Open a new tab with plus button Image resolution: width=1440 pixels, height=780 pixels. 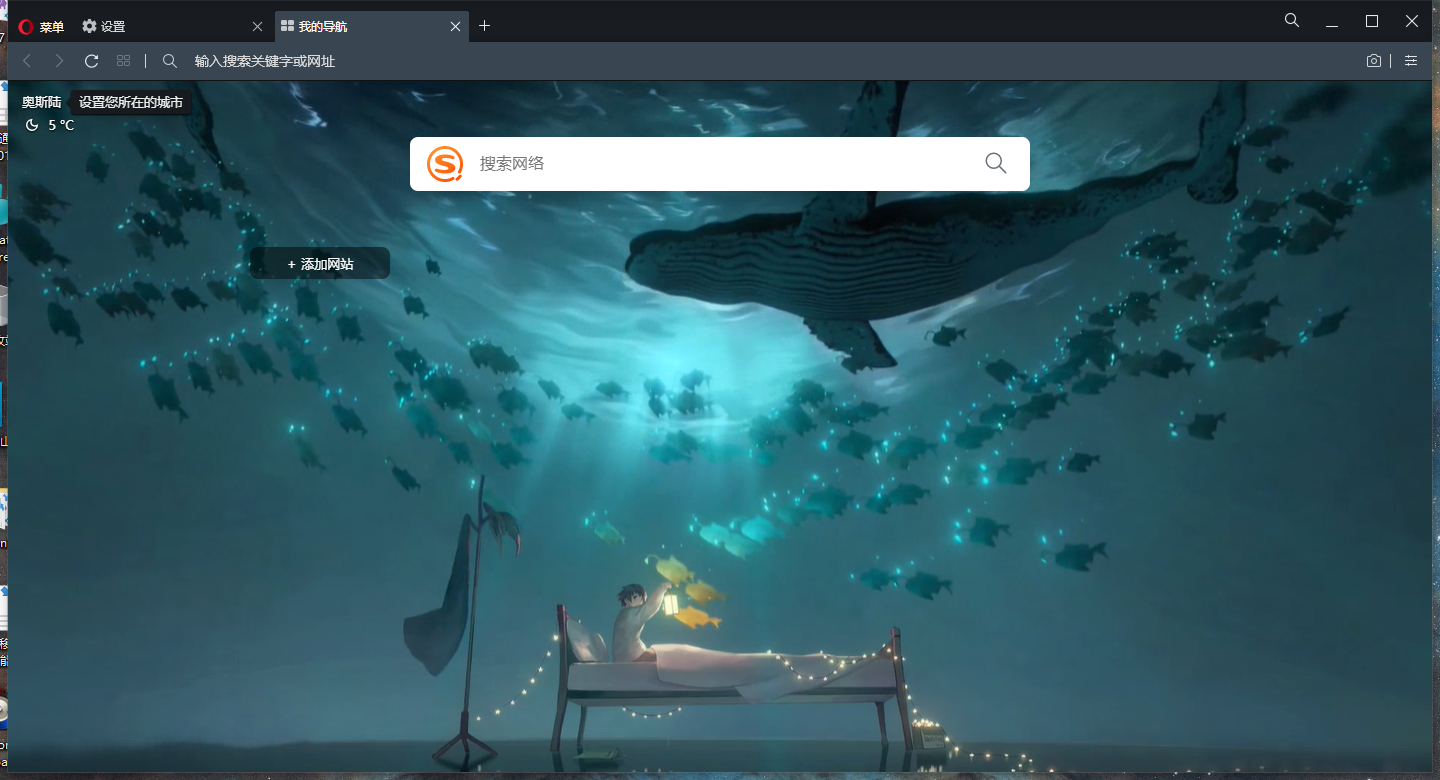[485, 26]
